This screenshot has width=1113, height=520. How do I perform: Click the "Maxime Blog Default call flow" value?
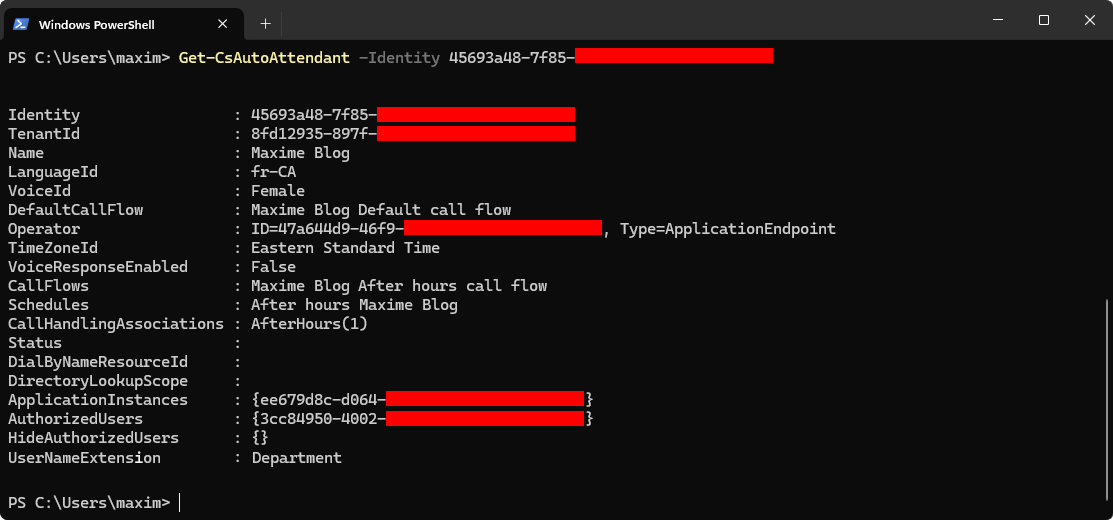[x=381, y=210]
